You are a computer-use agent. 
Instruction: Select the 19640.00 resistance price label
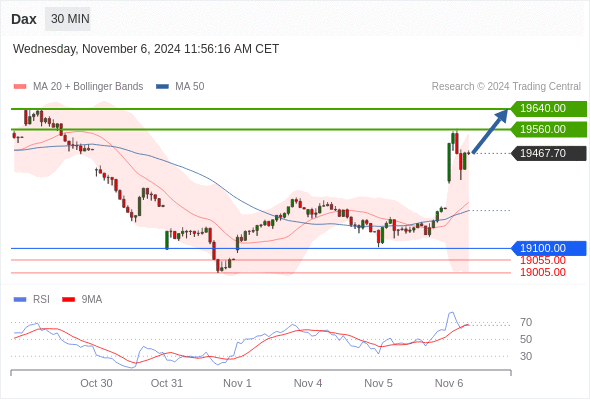pyautogui.click(x=549, y=108)
